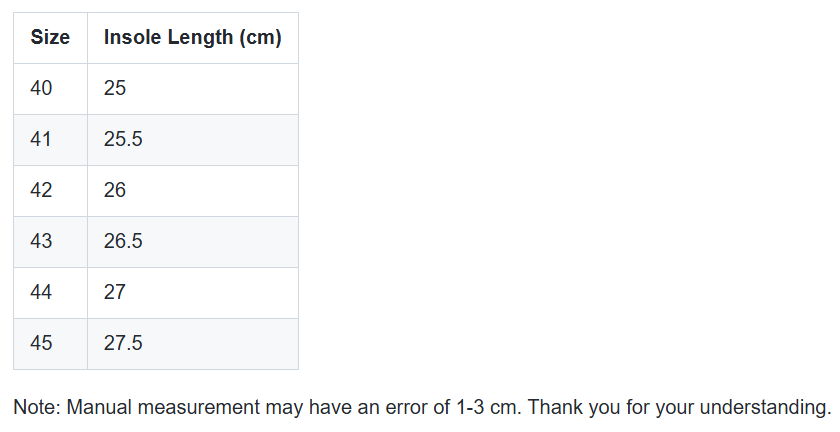The height and width of the screenshot is (432, 840).
Task: Click the manual measurement note text
Action: pos(422,407)
